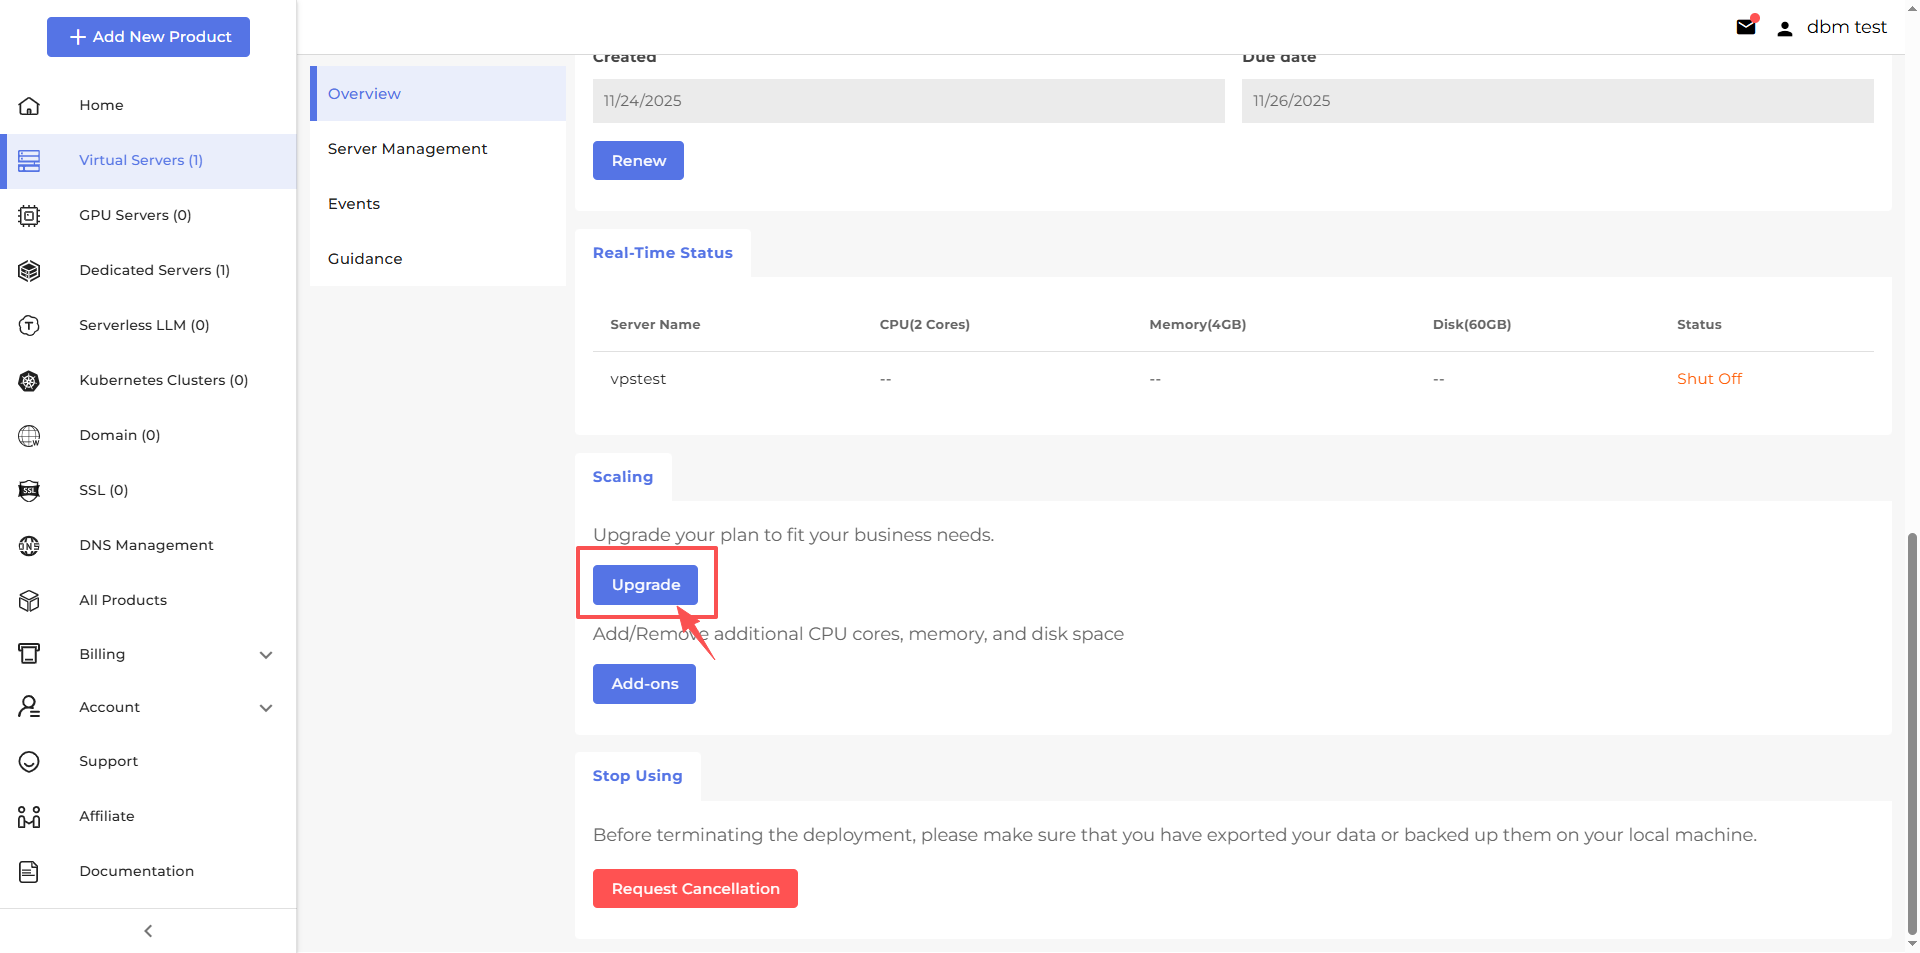This screenshot has width=1920, height=953.
Task: Open the Home menu item
Action: pyautogui.click(x=148, y=105)
